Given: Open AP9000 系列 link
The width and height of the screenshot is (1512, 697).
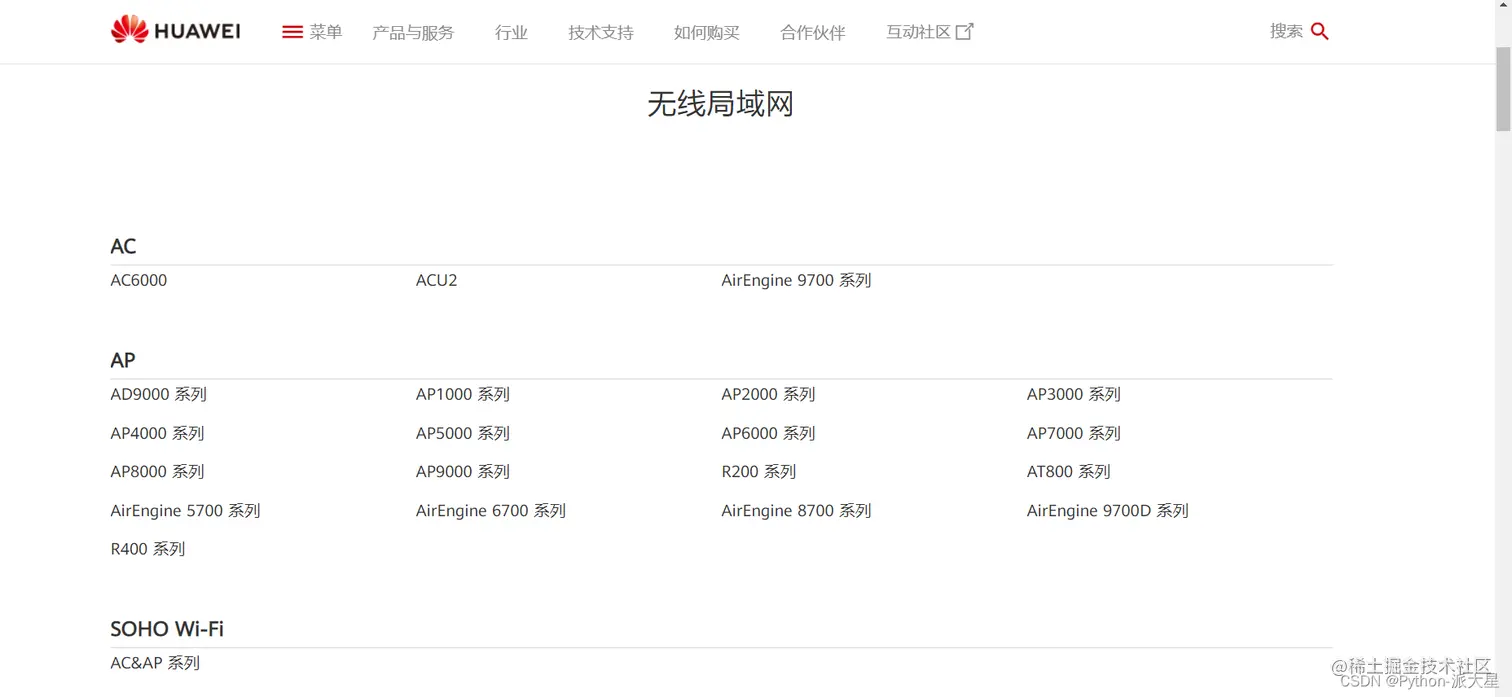Looking at the screenshot, I should click(463, 471).
